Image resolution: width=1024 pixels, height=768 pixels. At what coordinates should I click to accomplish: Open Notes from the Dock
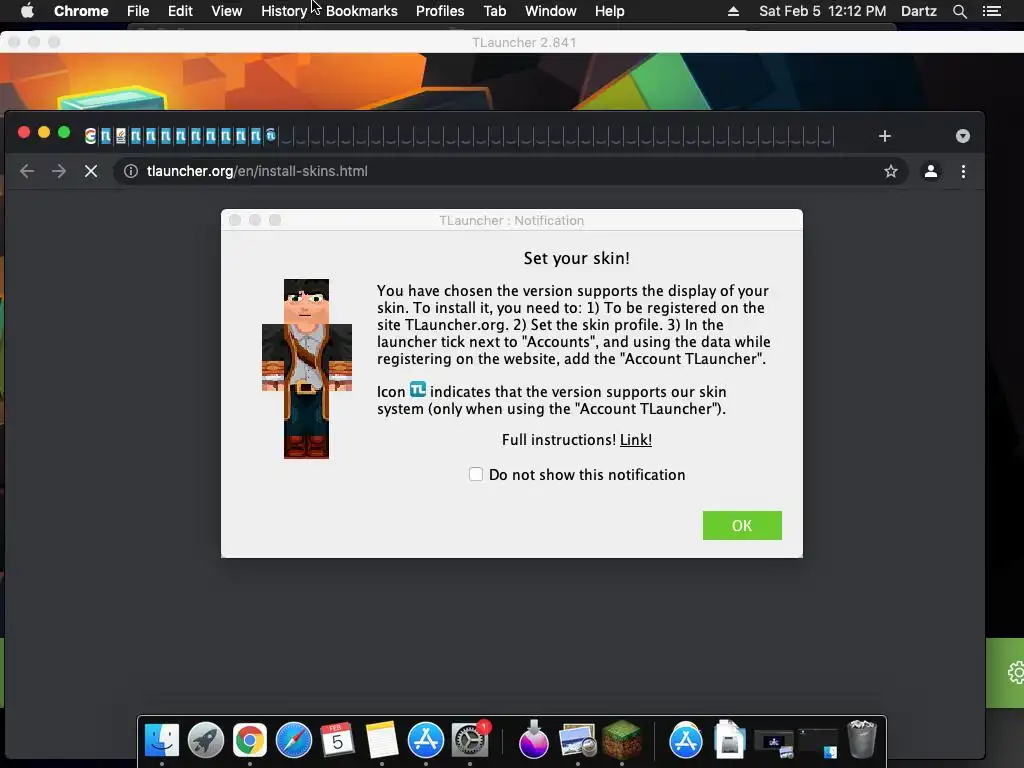coord(381,741)
